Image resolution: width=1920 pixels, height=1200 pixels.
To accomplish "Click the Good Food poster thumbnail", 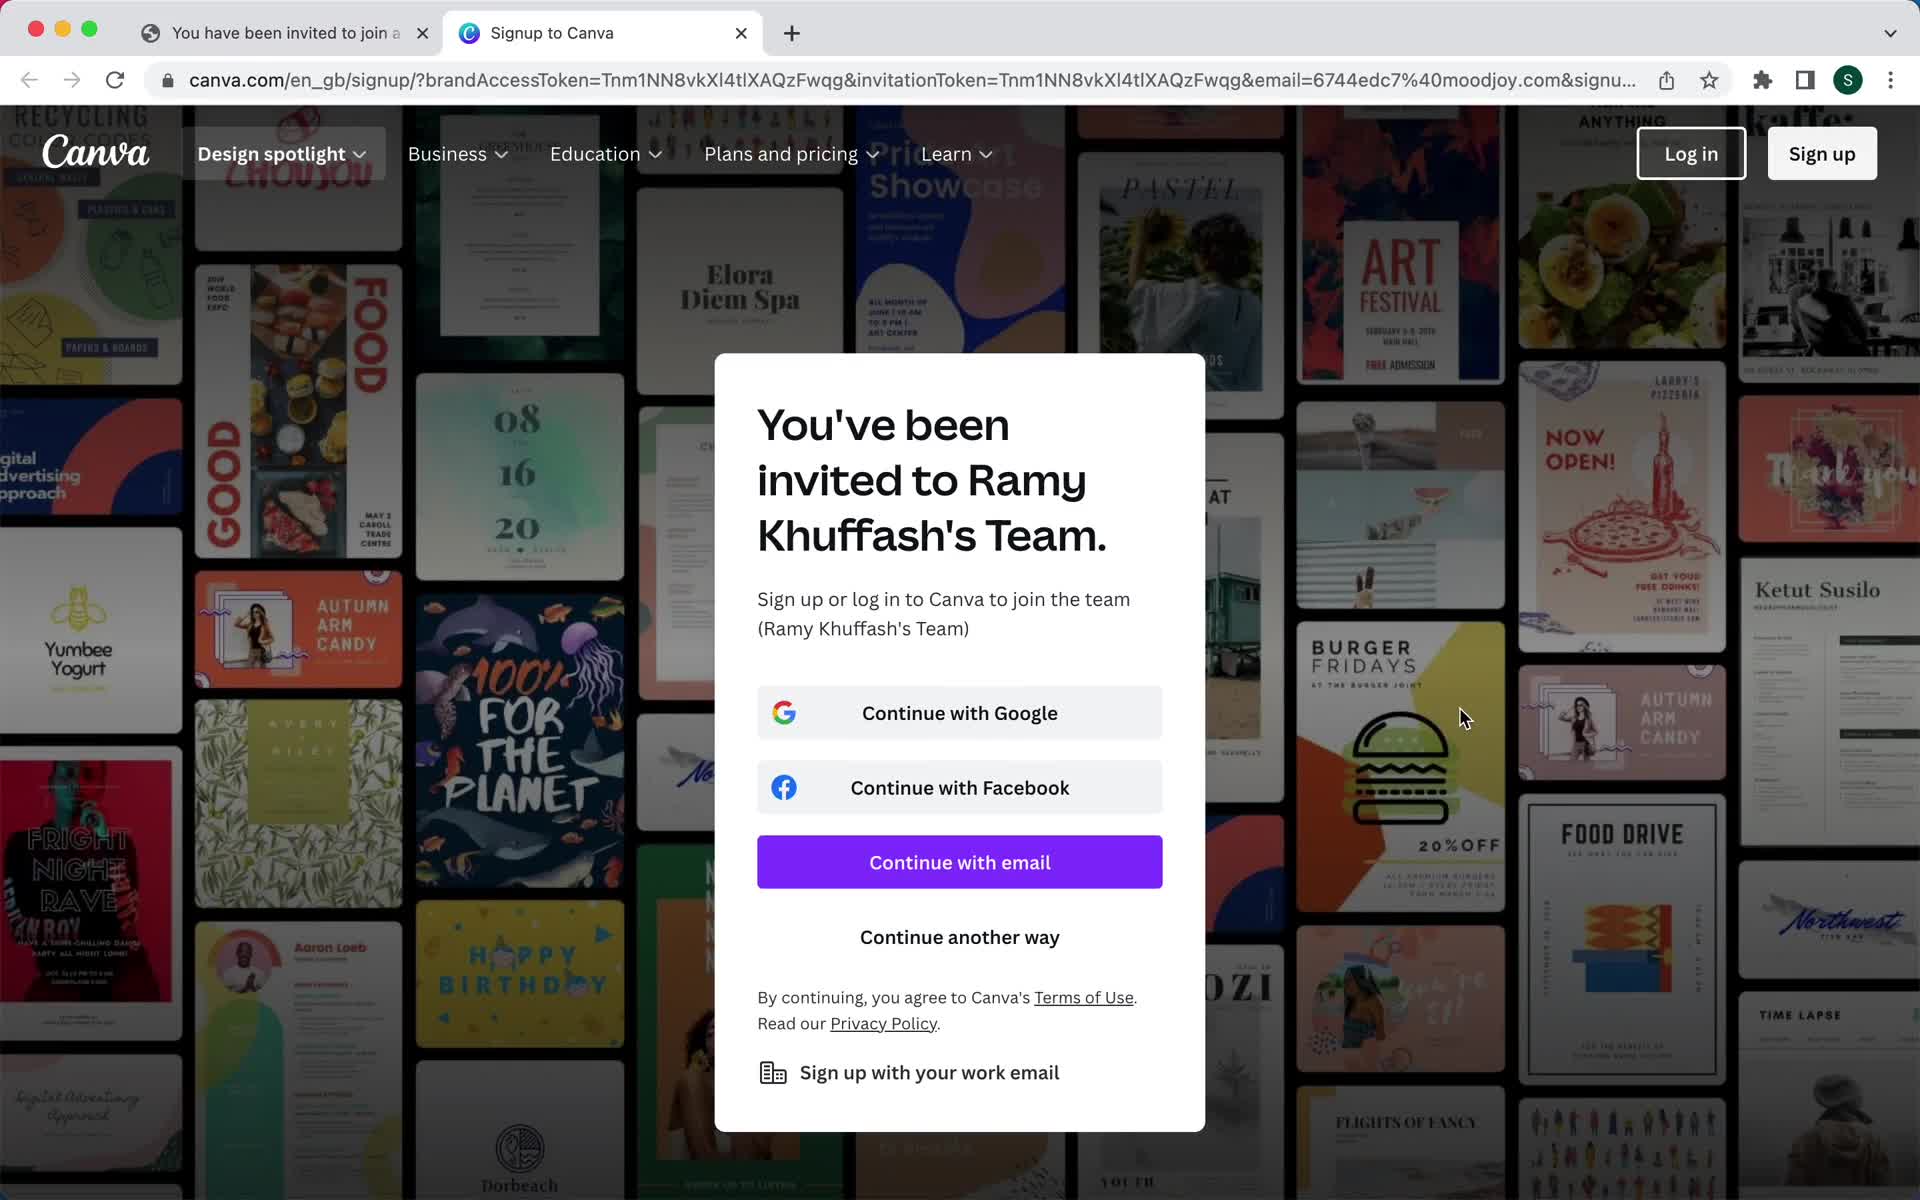I will pos(298,412).
